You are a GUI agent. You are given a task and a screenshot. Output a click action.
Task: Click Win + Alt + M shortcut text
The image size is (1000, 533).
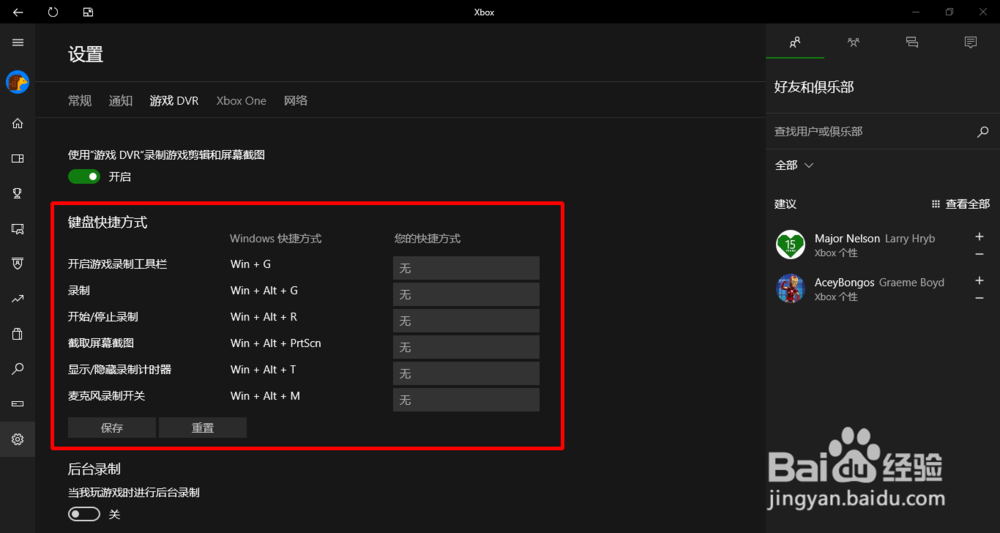(265, 396)
